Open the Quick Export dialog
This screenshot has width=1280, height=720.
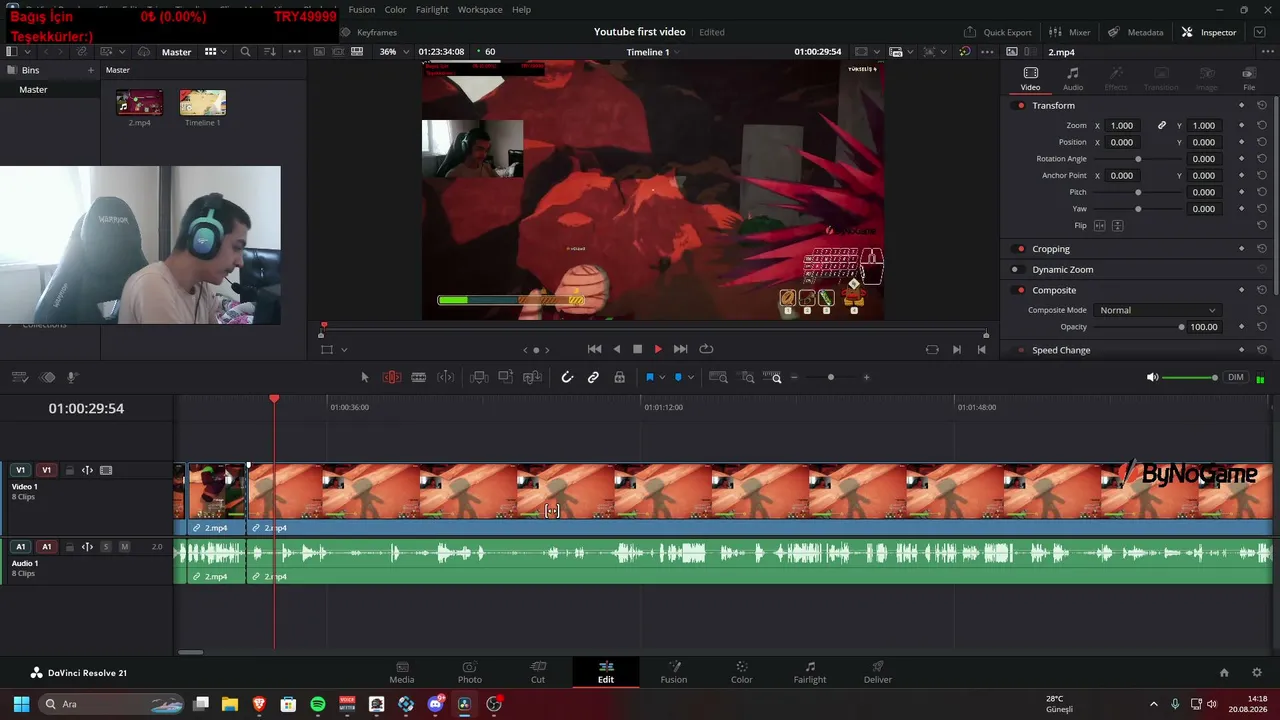pos(998,32)
